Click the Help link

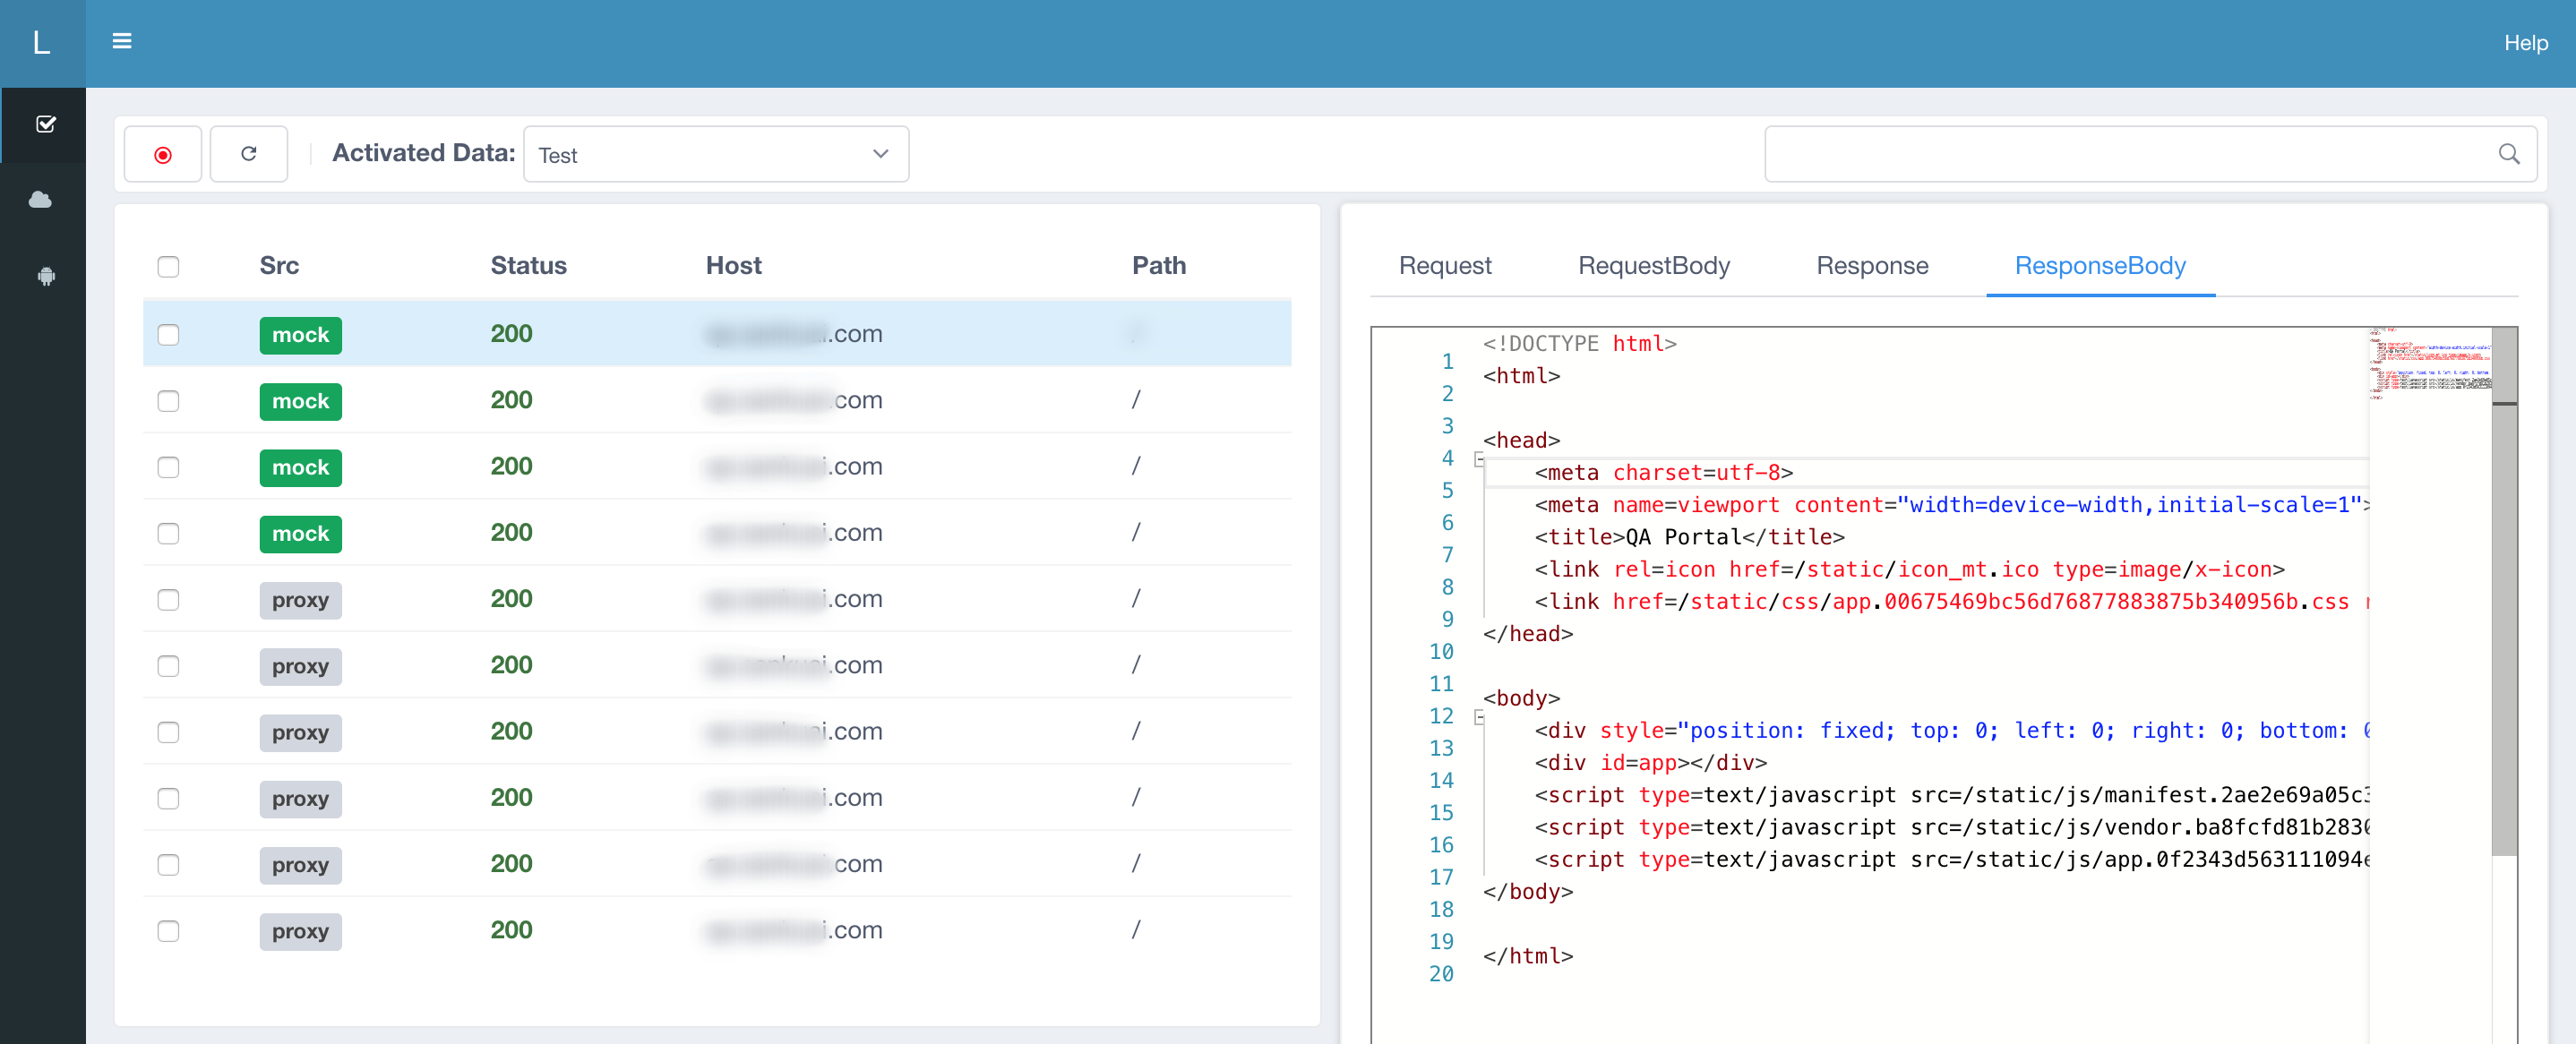tap(2525, 43)
